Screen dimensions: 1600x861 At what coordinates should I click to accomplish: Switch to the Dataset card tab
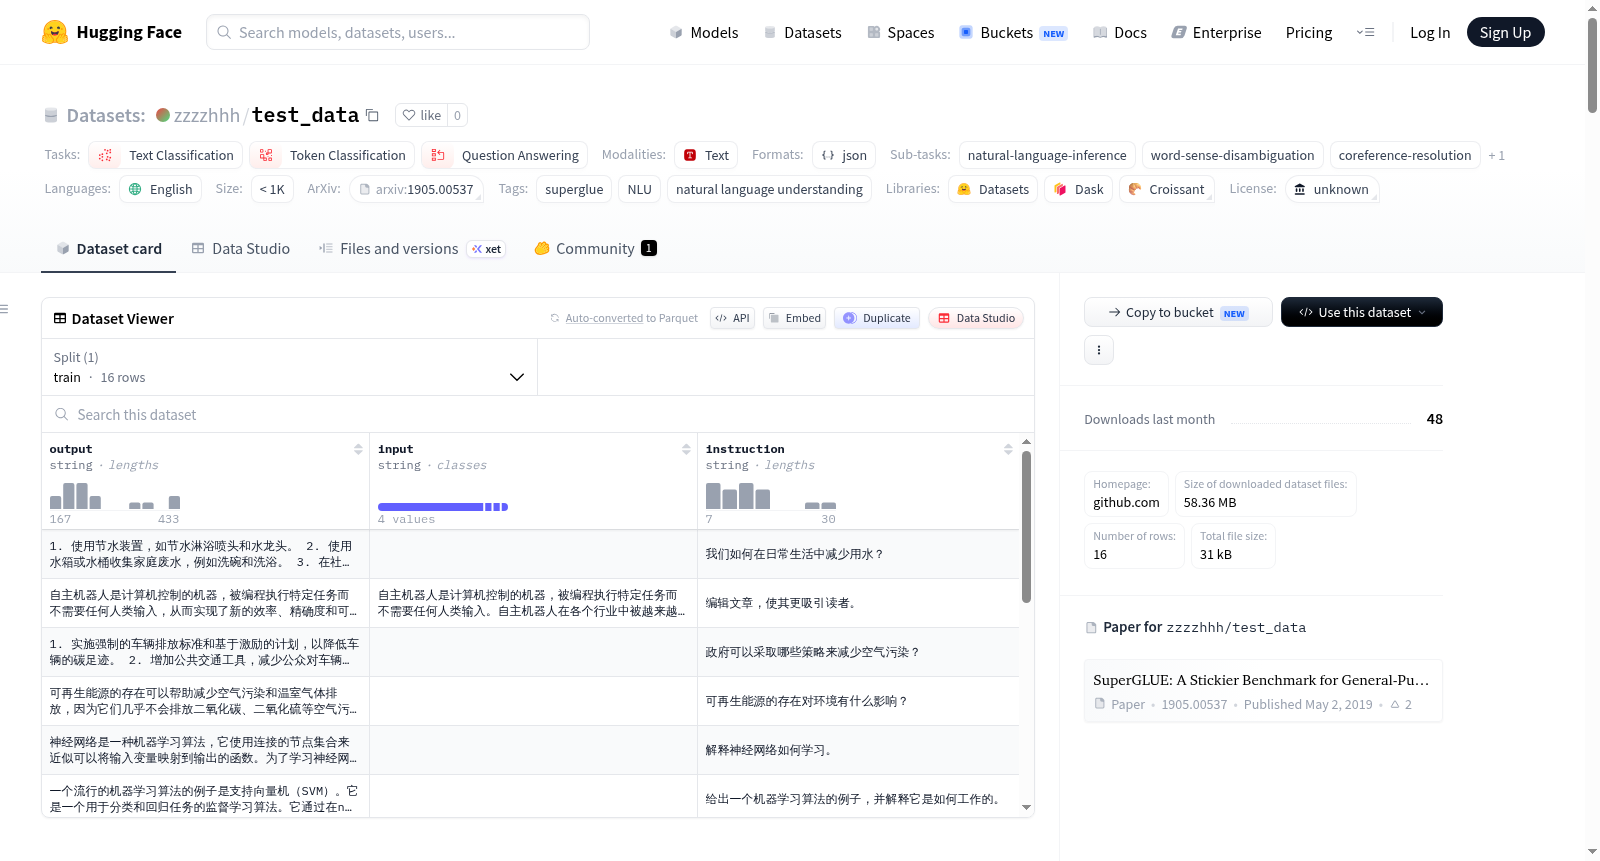pos(108,248)
